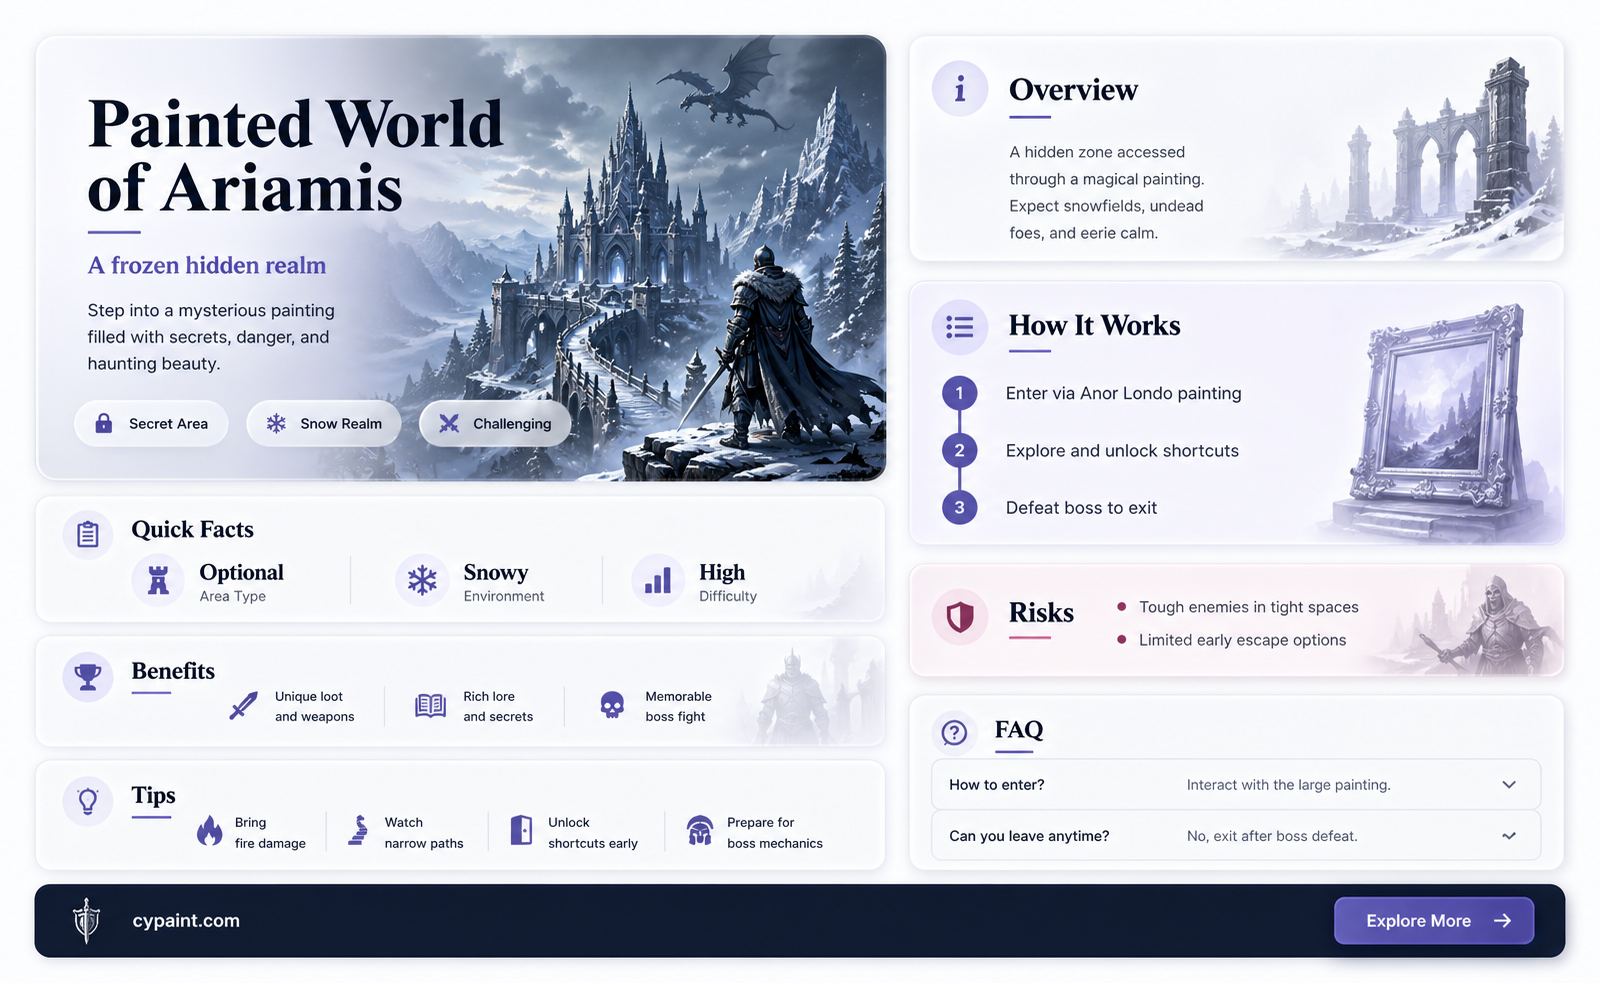The width and height of the screenshot is (1600, 983).
Task: Click the Benefits trophy icon
Action: pyautogui.click(x=88, y=677)
